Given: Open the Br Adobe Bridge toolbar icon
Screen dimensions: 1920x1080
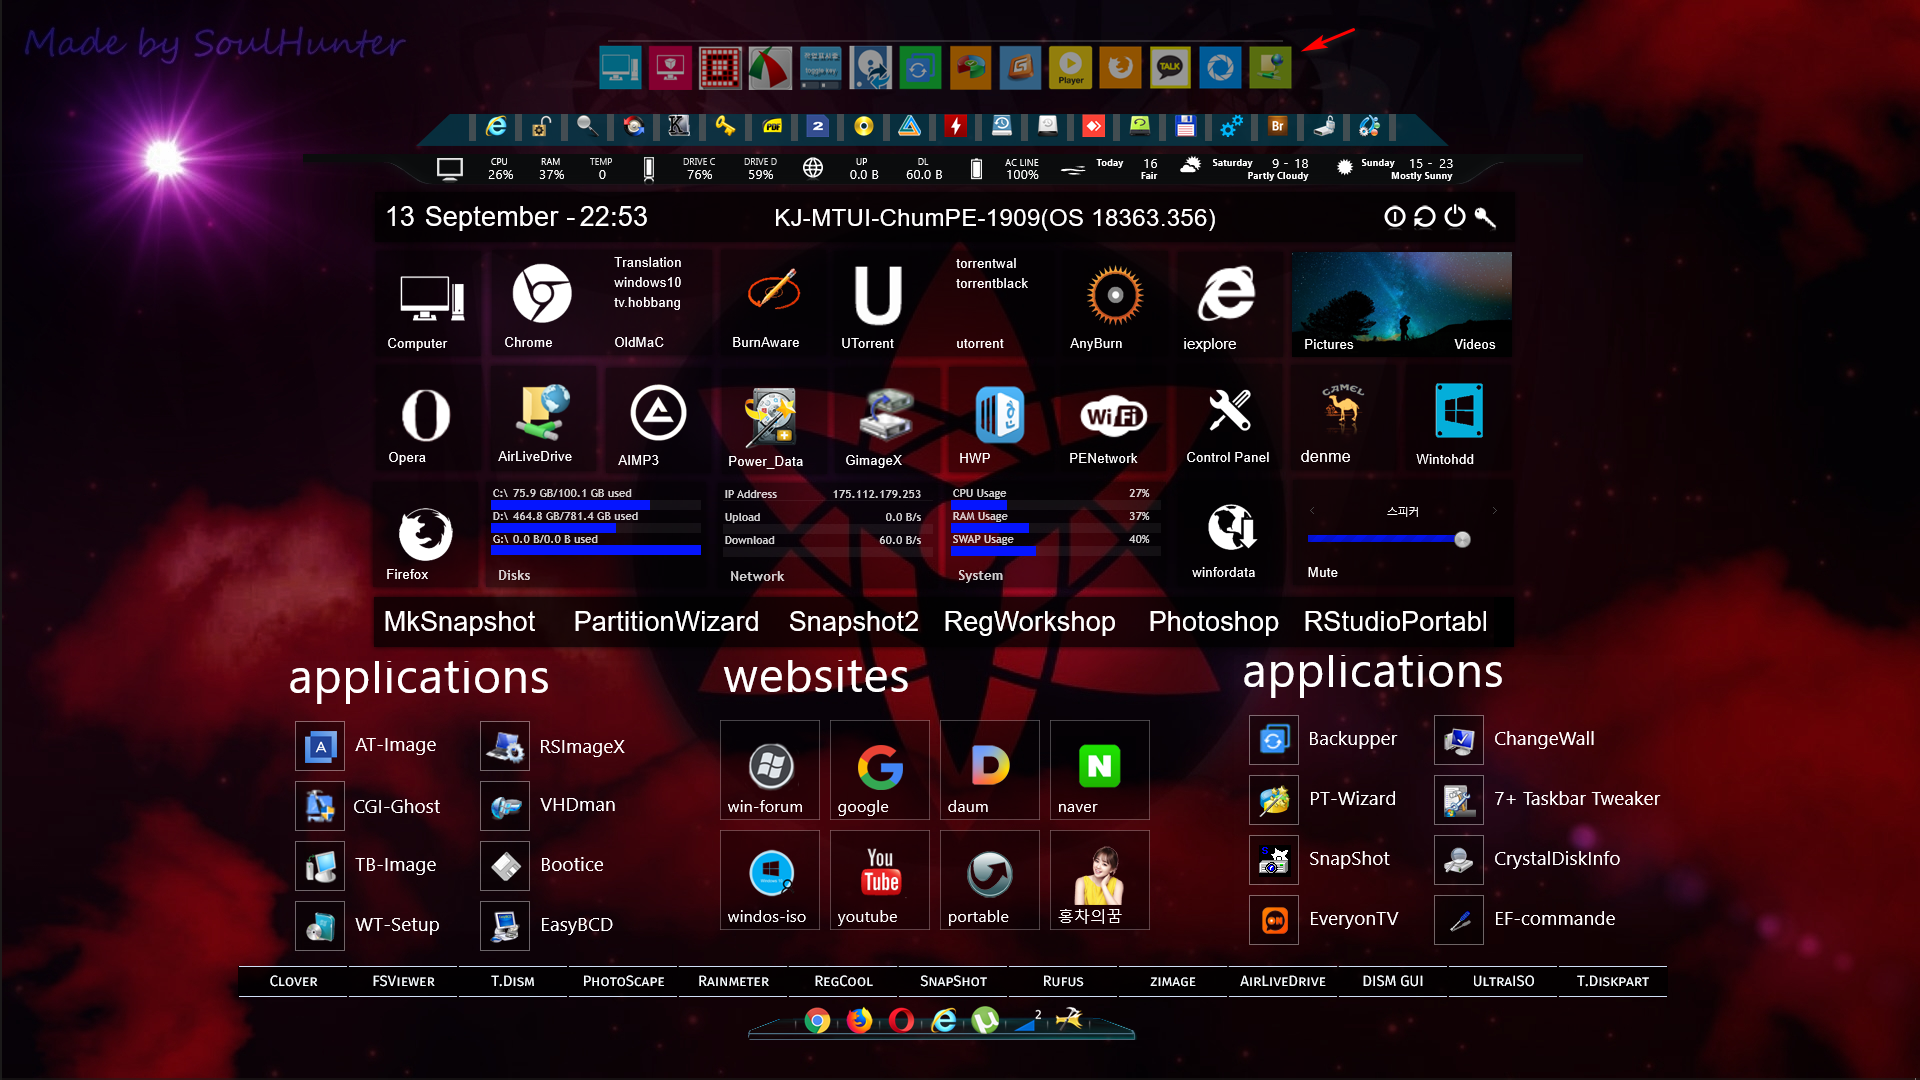Looking at the screenshot, I should coord(1277,126).
